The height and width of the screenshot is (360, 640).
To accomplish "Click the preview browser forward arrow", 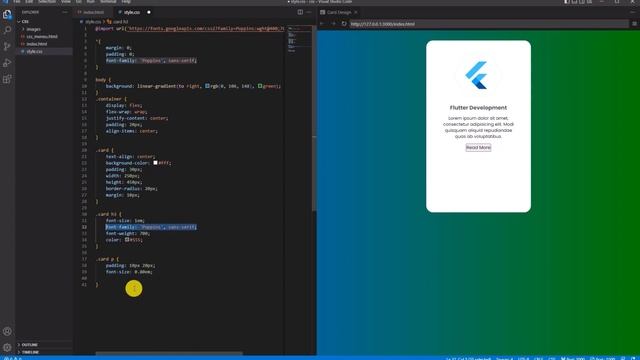I will coord(333,24).
